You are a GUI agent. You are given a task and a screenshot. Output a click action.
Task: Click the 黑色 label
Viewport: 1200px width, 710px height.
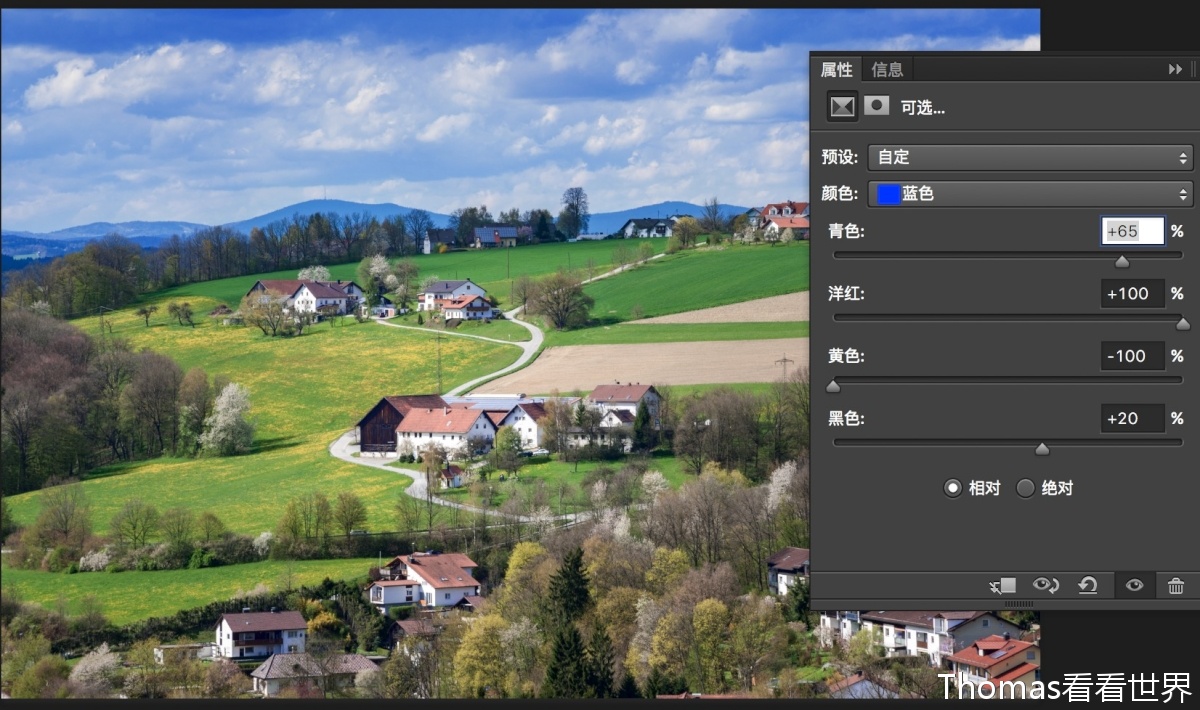tap(846, 418)
